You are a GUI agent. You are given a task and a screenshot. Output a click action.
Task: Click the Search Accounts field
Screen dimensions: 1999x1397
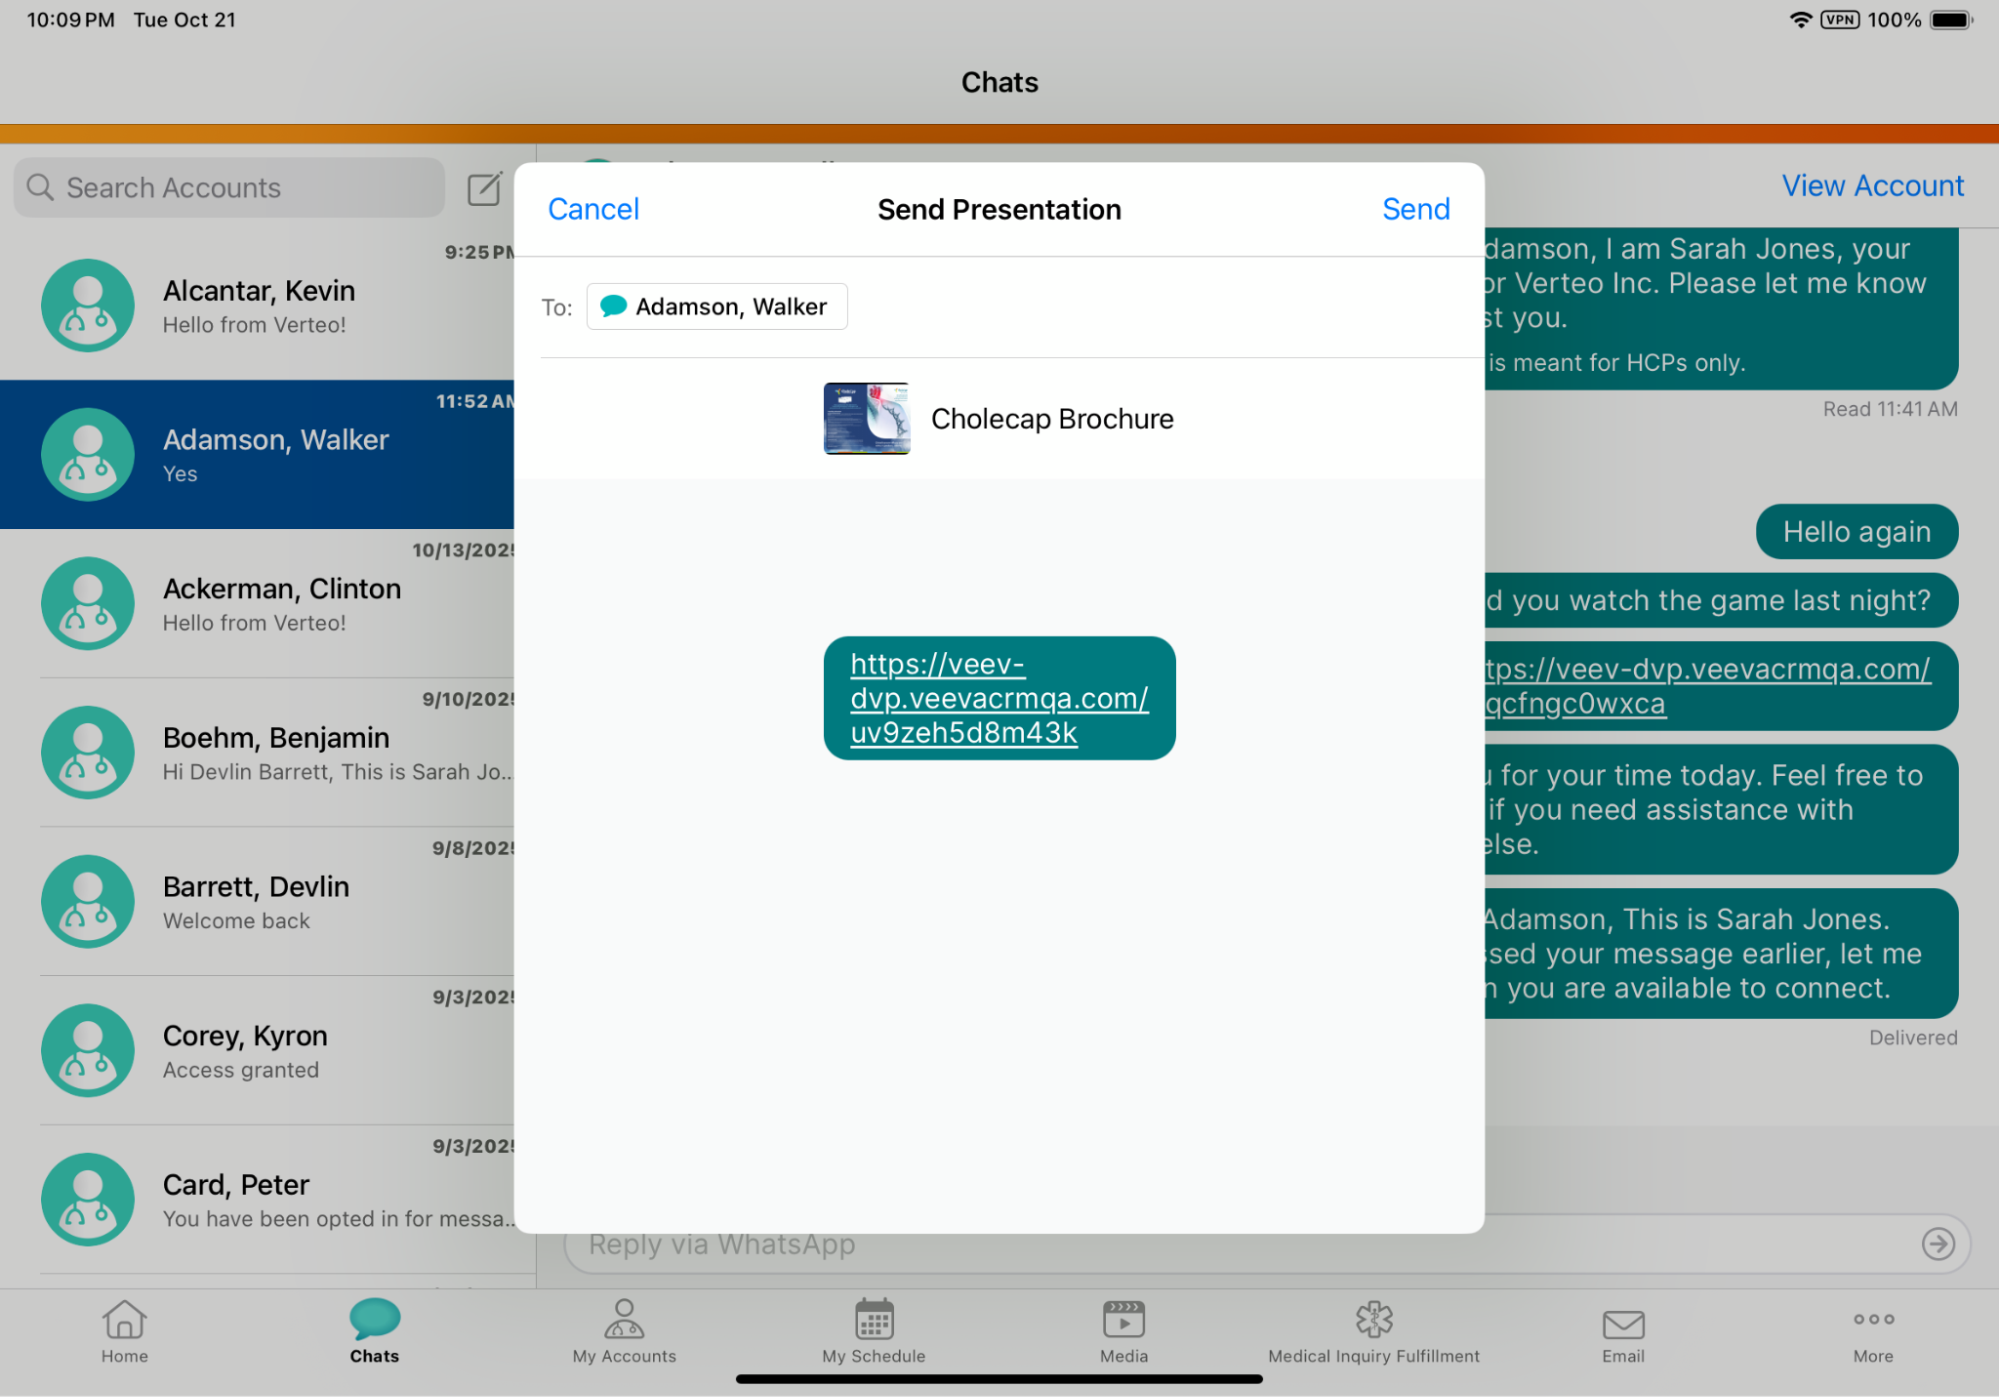click(x=230, y=188)
